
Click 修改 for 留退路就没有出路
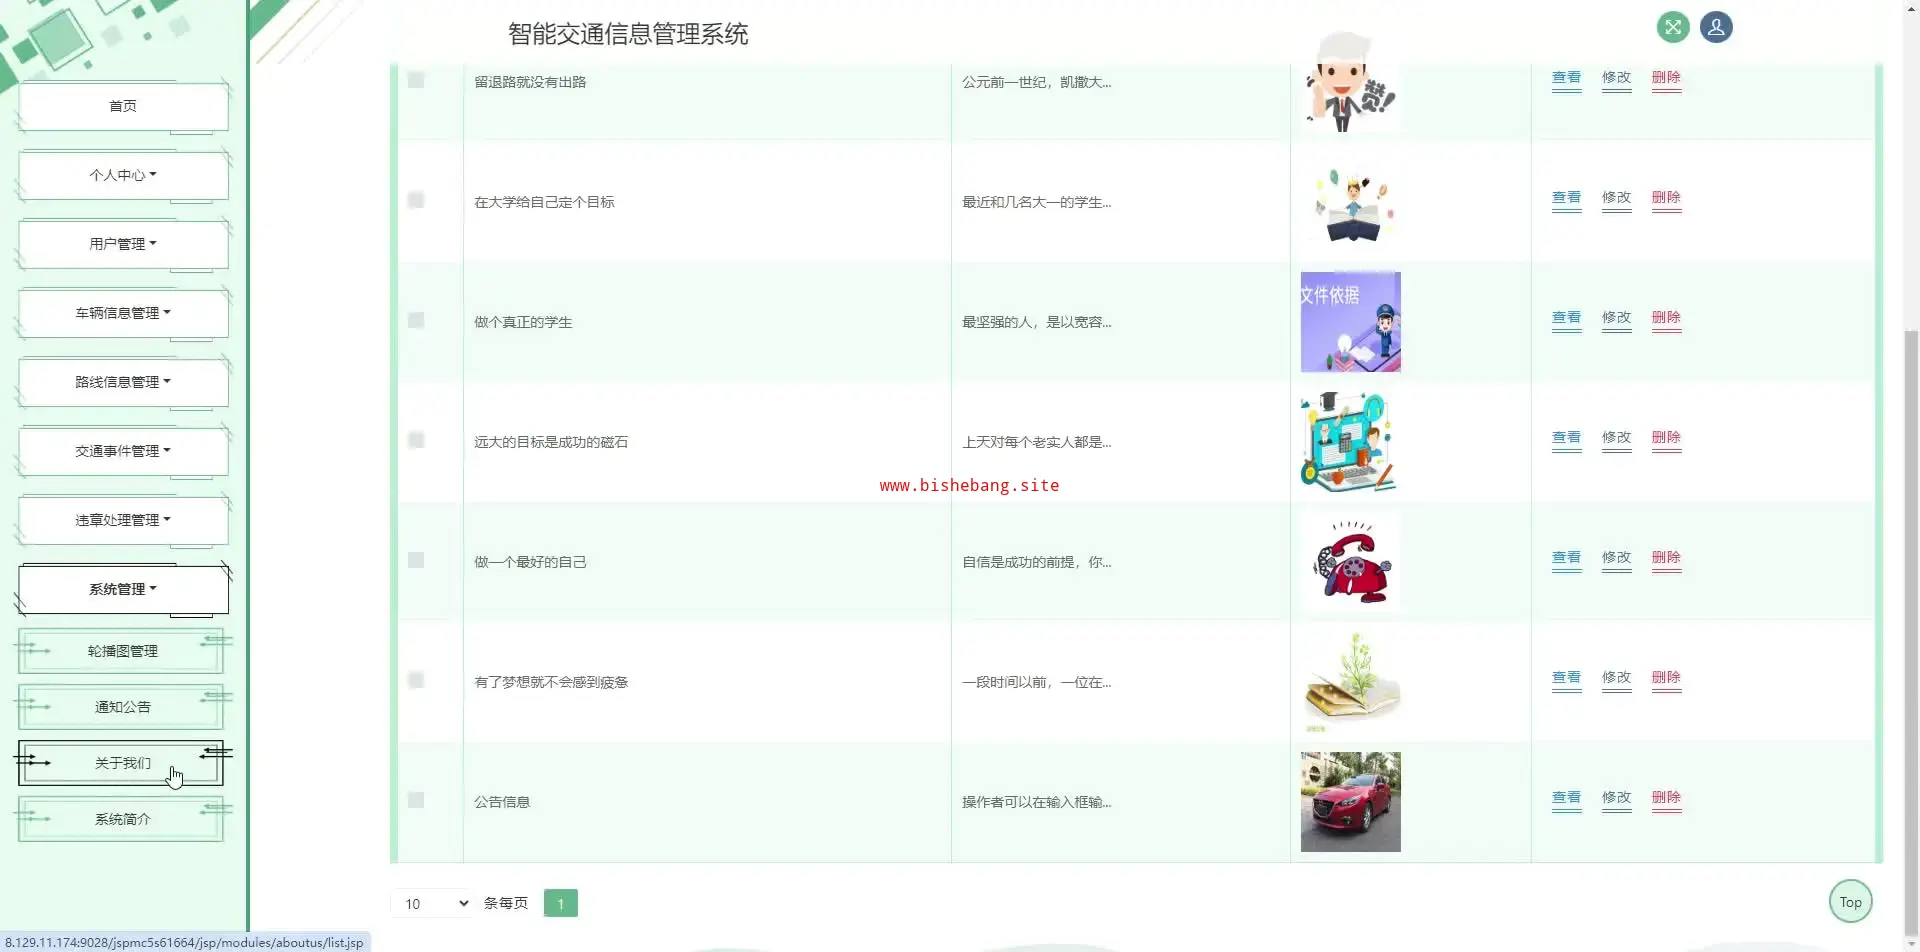click(1617, 78)
